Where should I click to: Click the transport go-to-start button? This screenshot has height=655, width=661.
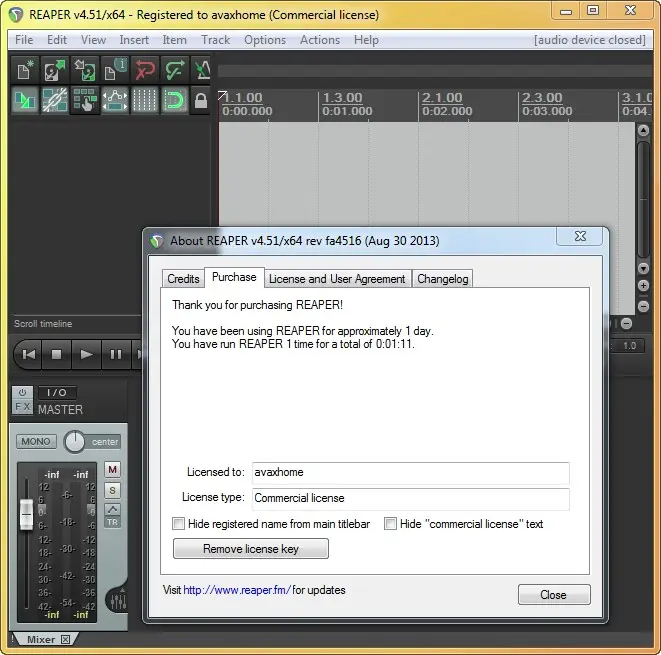tap(29, 354)
